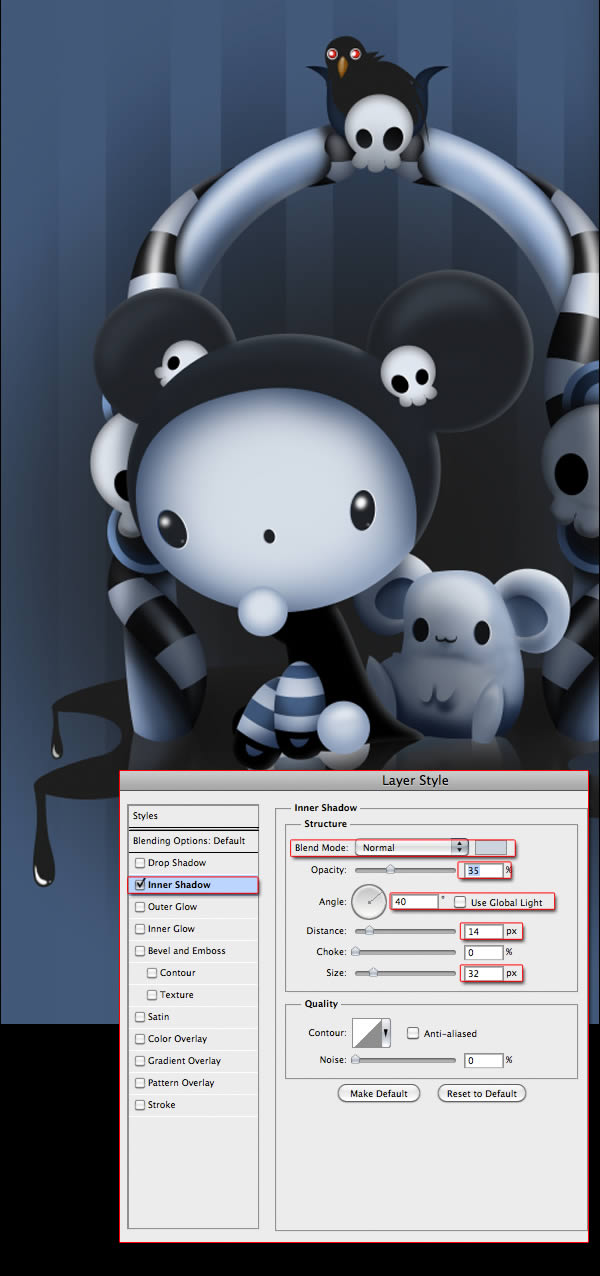Click the Opacity value field
This screenshot has width=600, height=1276.
click(x=482, y=871)
